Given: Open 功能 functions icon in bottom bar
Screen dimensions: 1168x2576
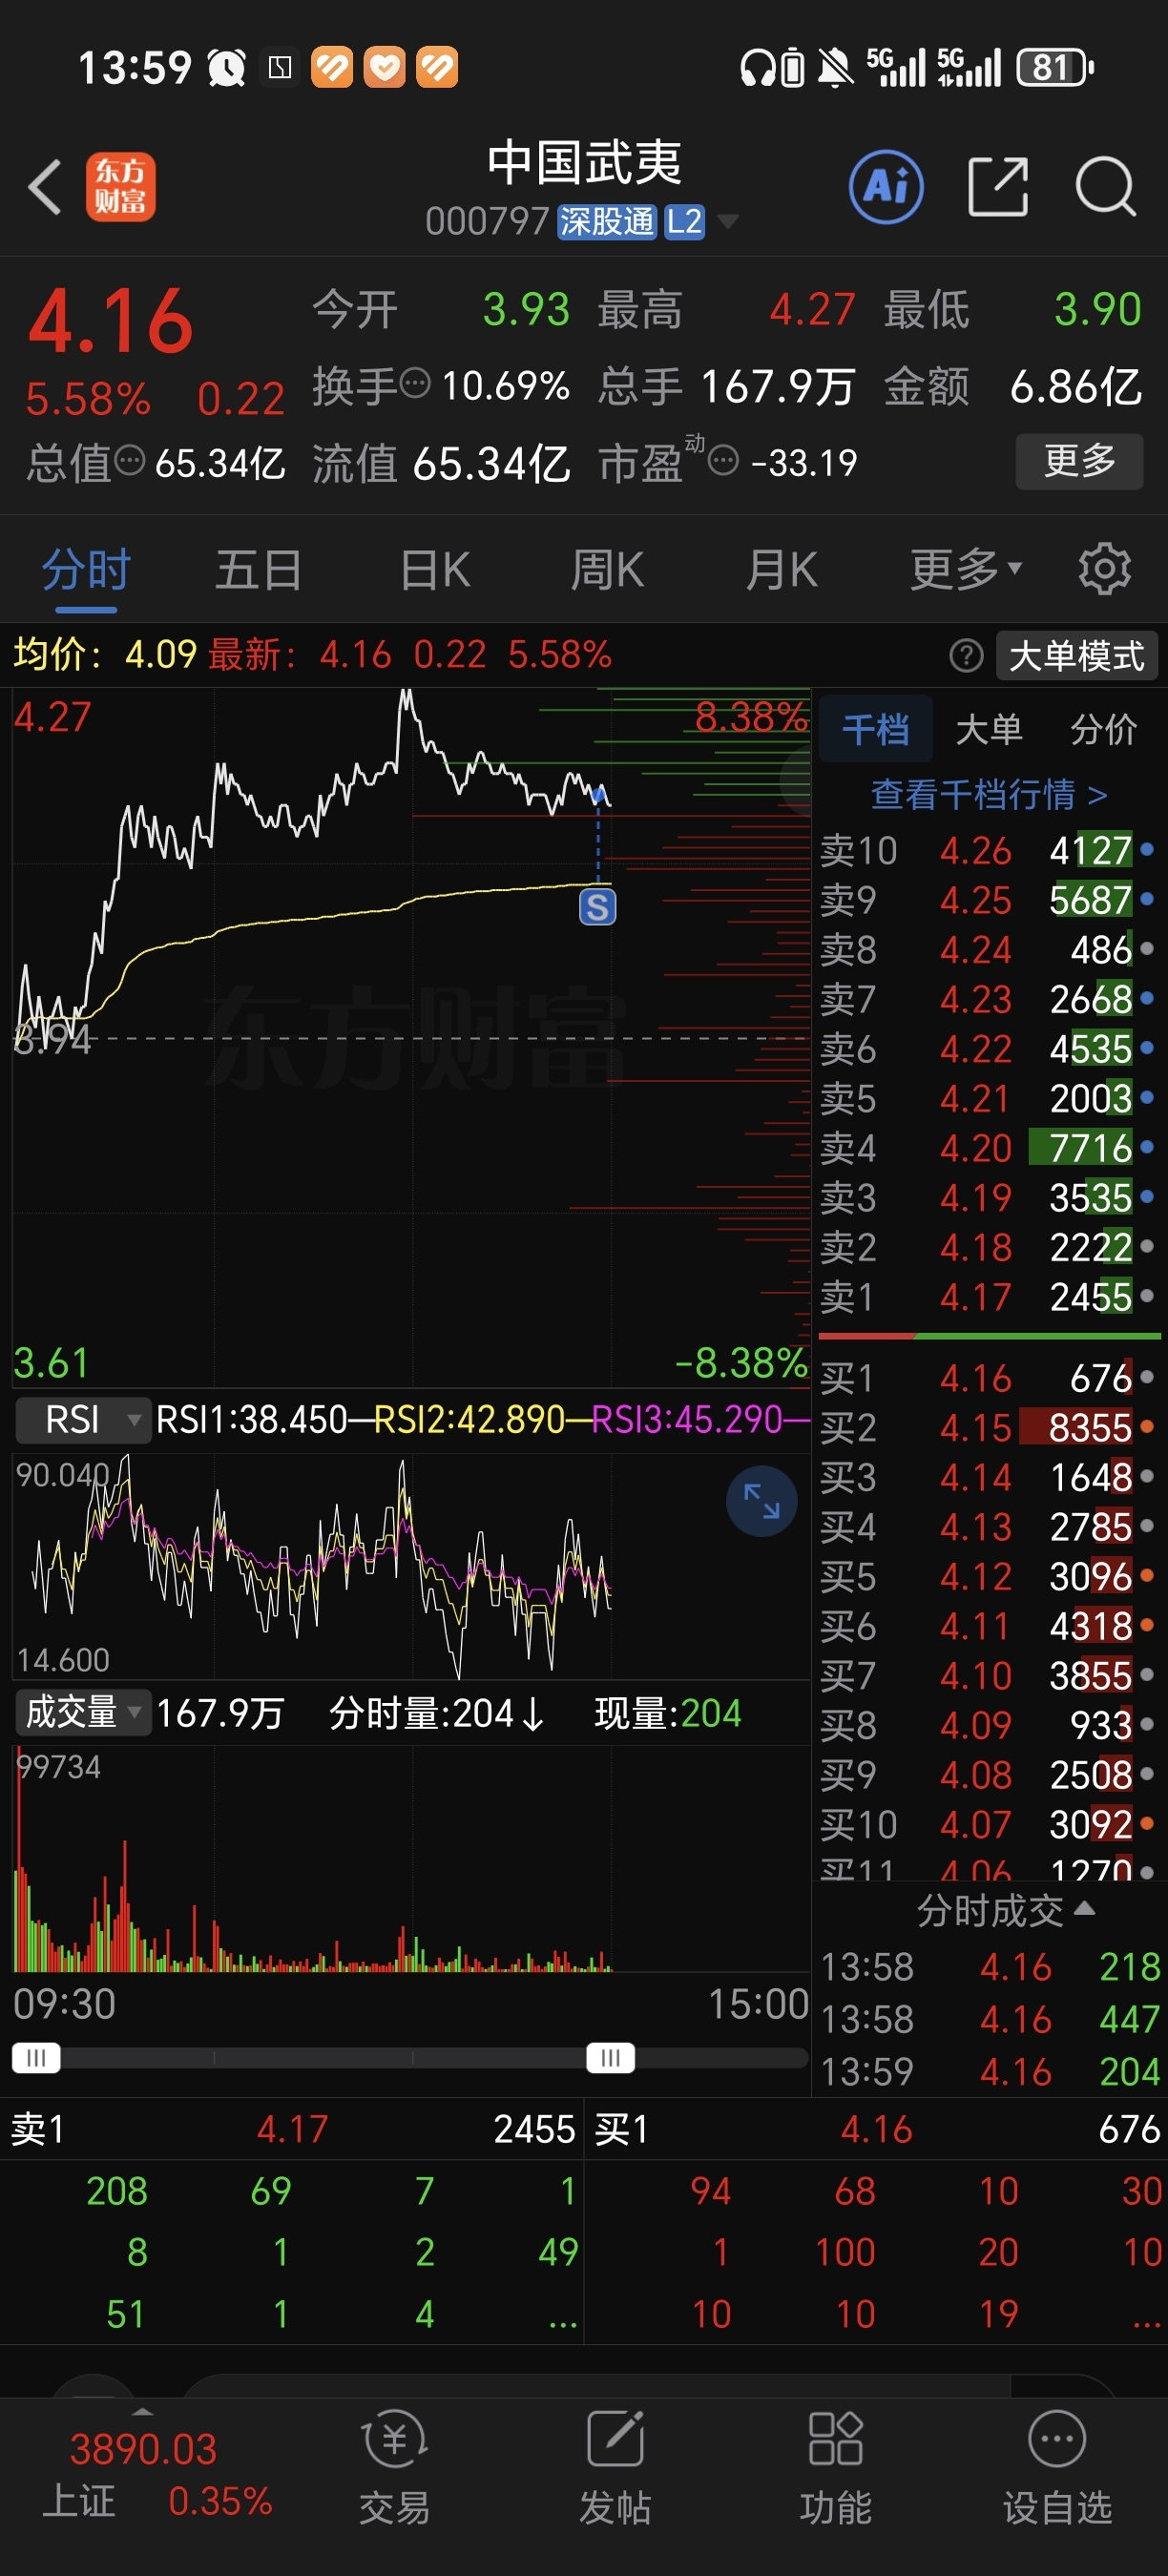Looking at the screenshot, I should point(835,2466).
